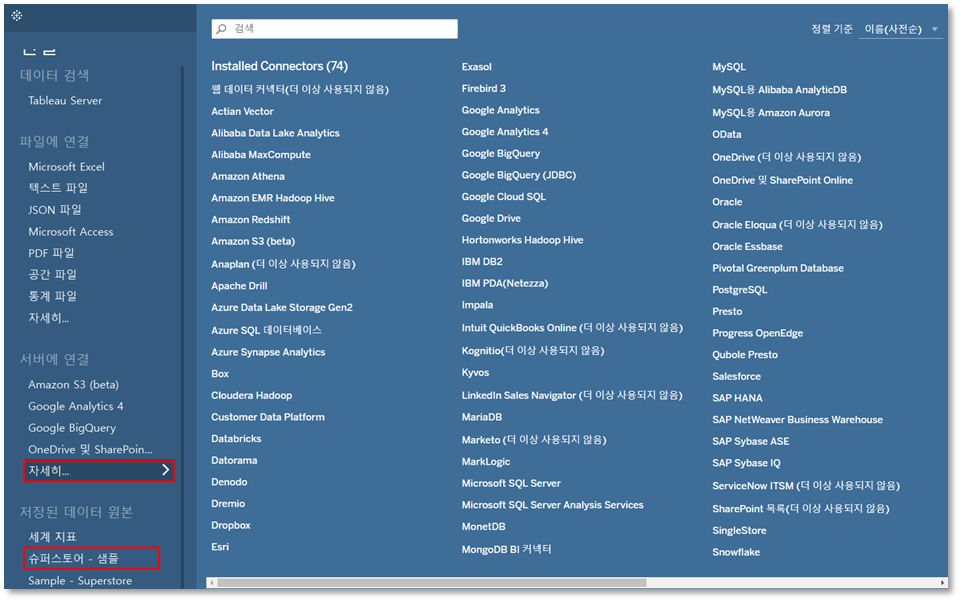Select Box connector
The height and width of the screenshot is (602, 961).
click(x=220, y=374)
